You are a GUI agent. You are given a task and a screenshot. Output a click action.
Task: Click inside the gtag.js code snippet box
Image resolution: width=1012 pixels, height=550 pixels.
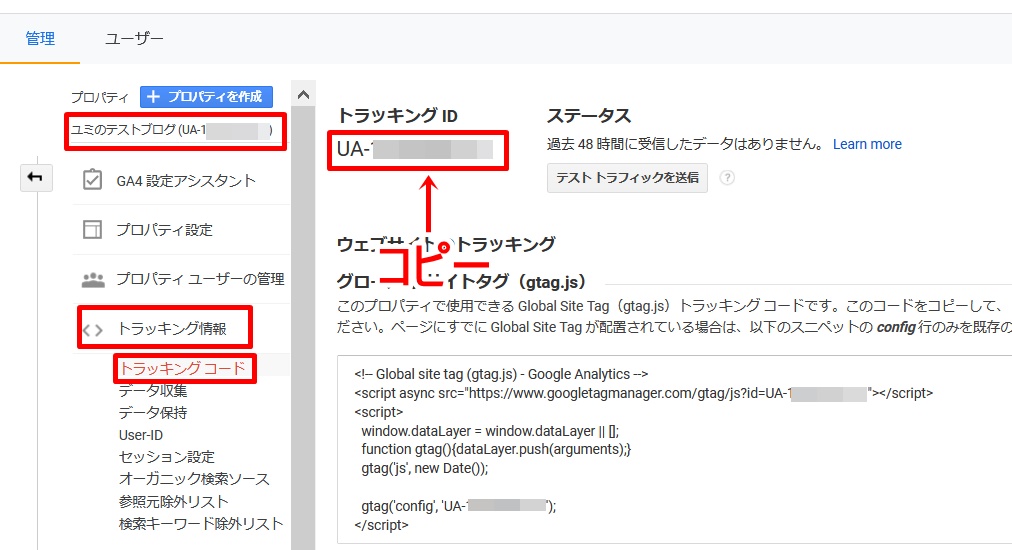pos(674,449)
